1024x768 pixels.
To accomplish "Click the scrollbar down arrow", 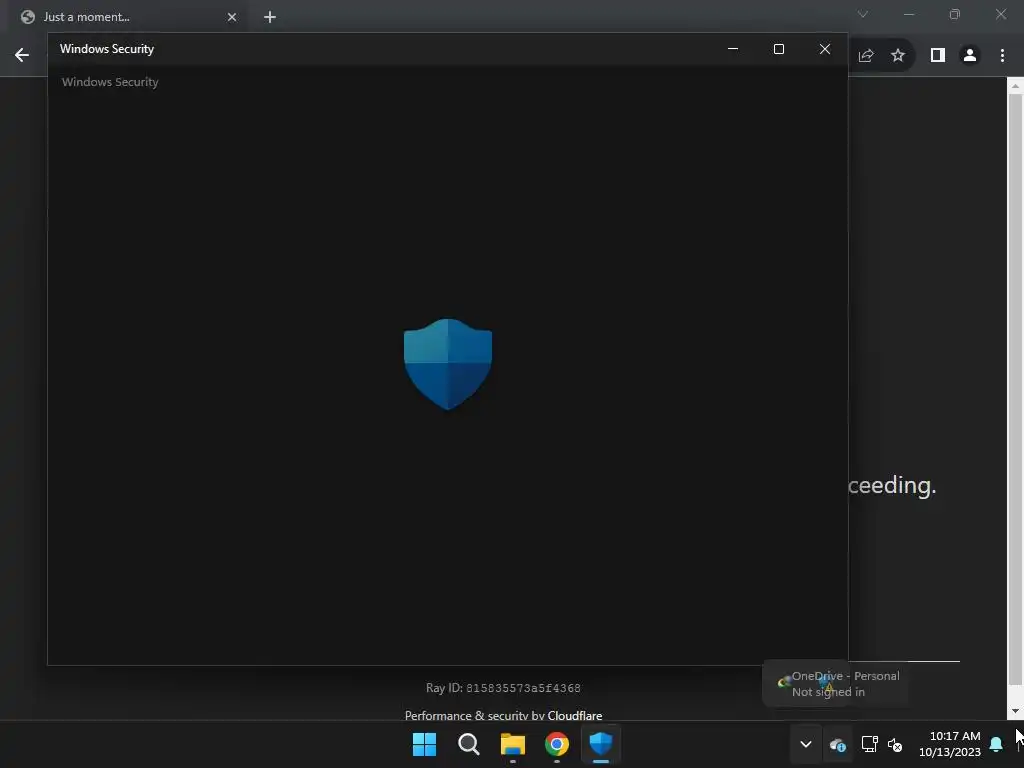I will pos(1015,711).
